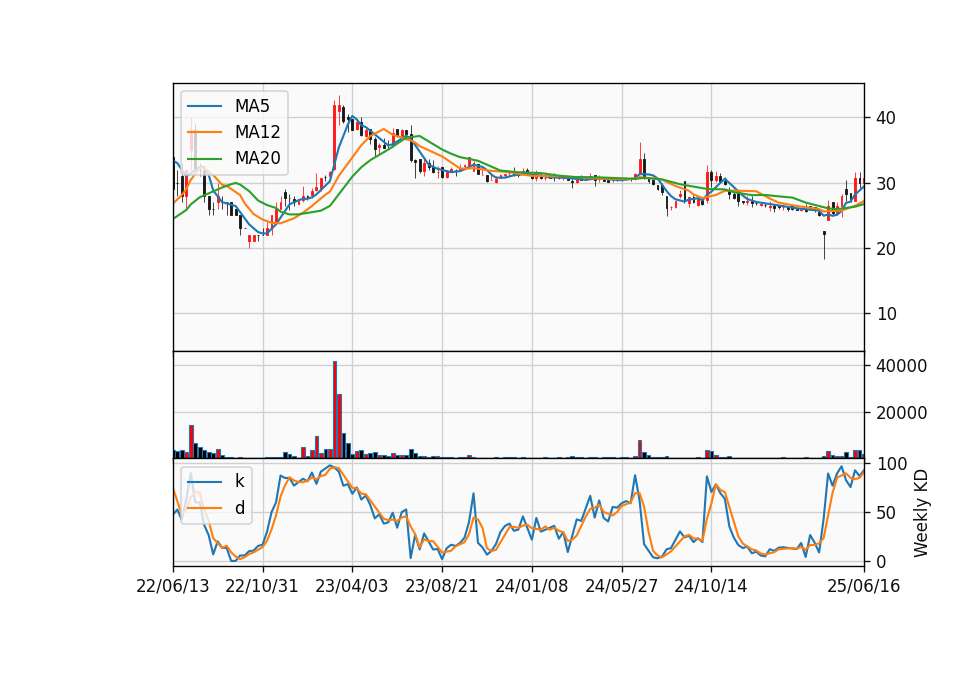Image resolution: width=960 pixels, height=690 pixels.
Task: Click the isolated low candlestick near 20
Action: pyautogui.click(x=824, y=245)
